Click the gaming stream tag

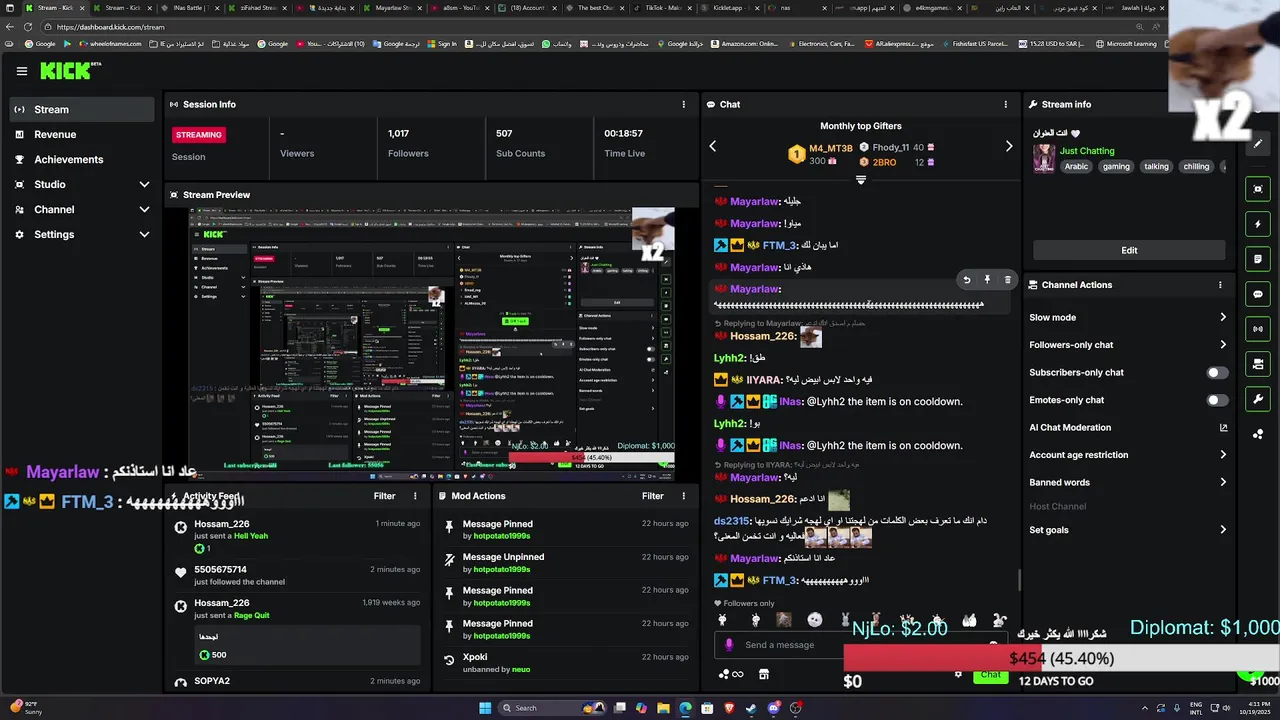(x=1116, y=167)
